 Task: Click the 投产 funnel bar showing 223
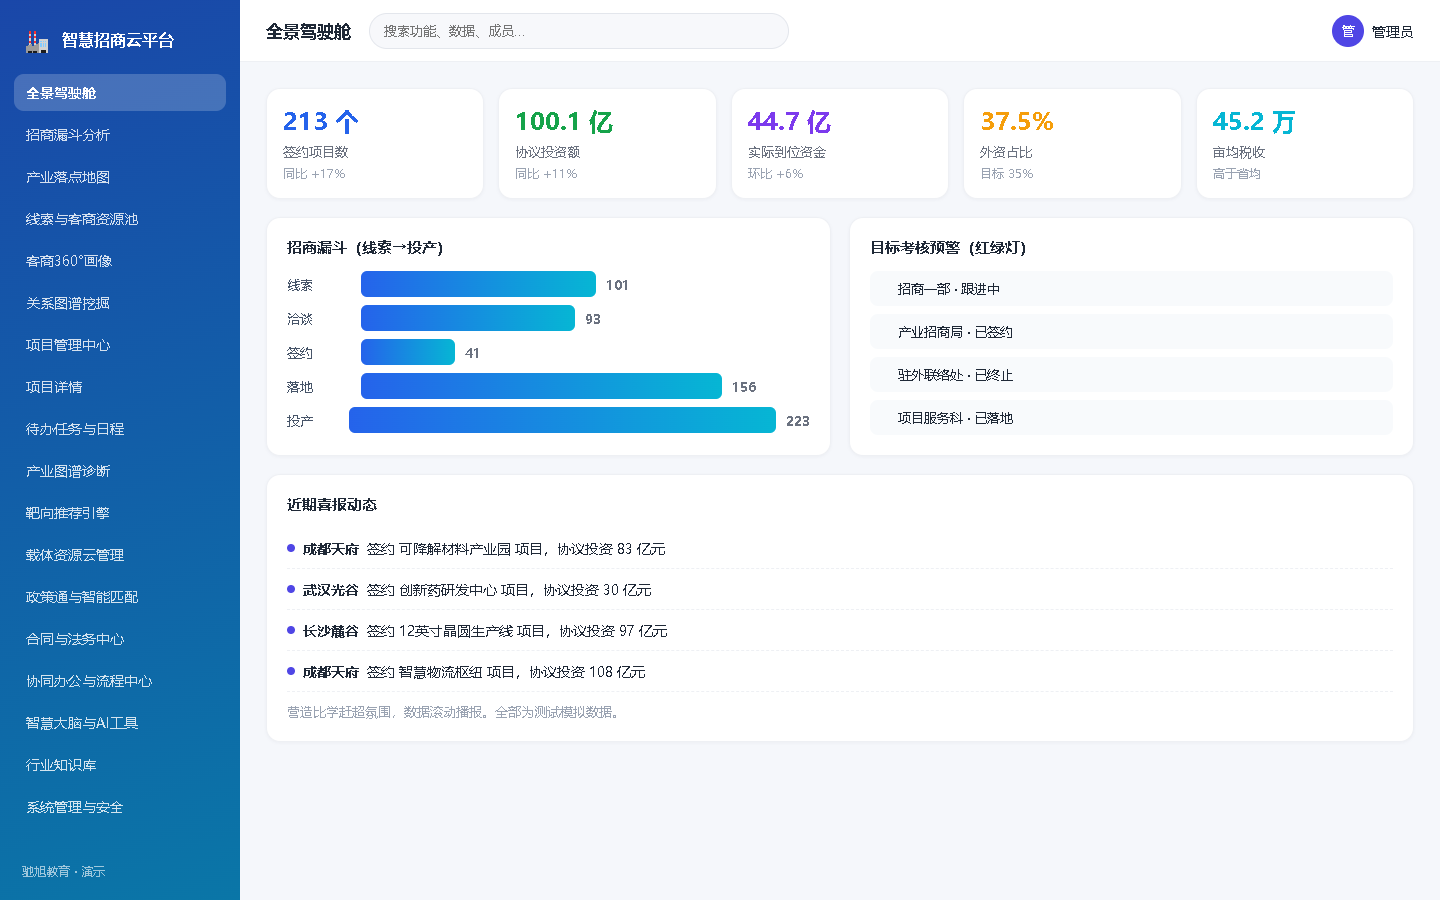click(x=562, y=420)
